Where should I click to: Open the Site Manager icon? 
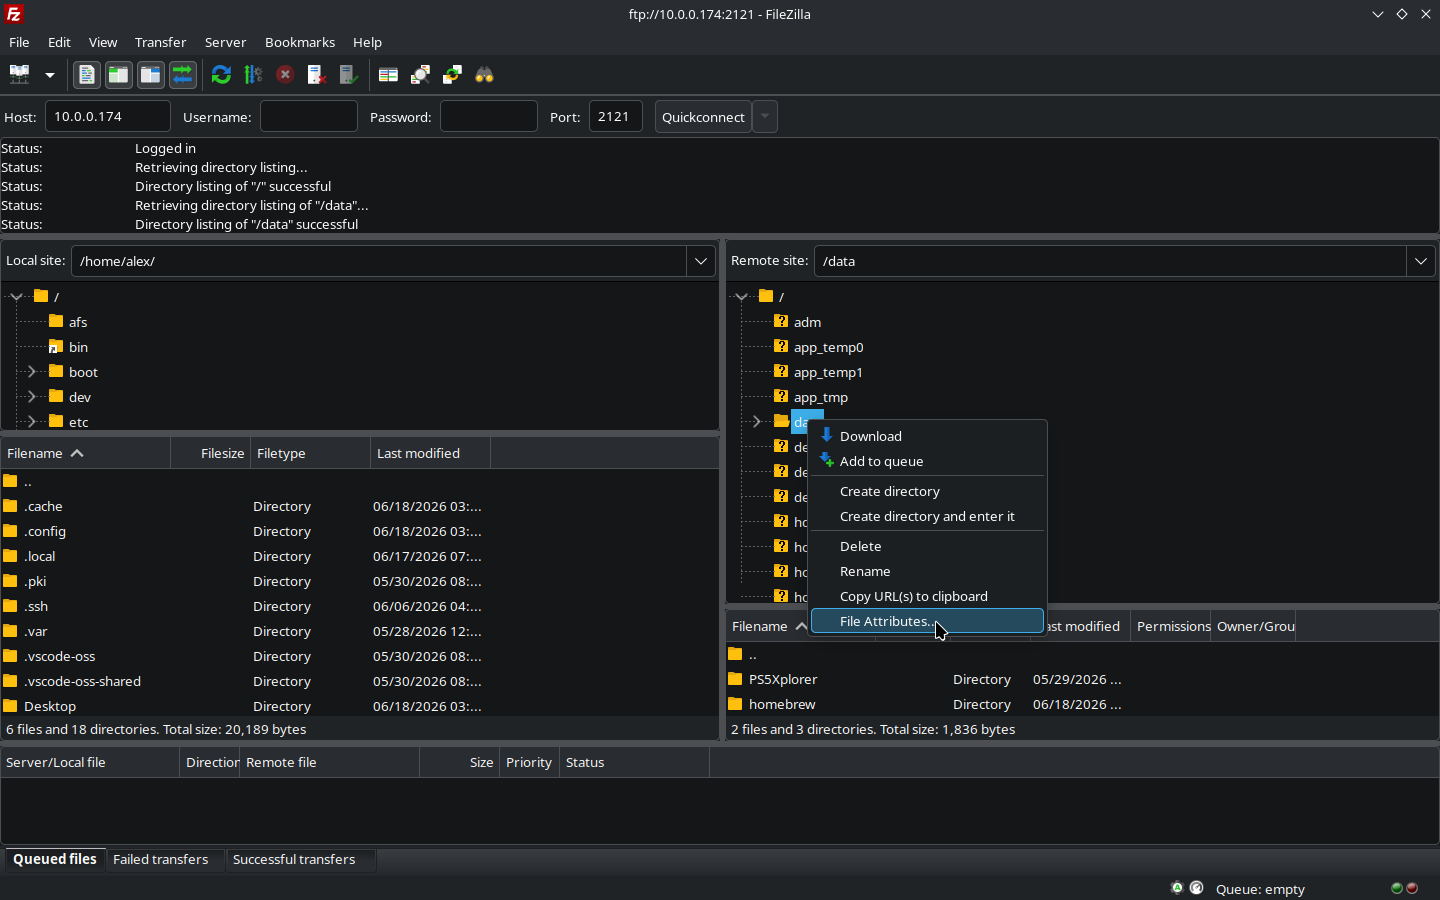pos(19,75)
